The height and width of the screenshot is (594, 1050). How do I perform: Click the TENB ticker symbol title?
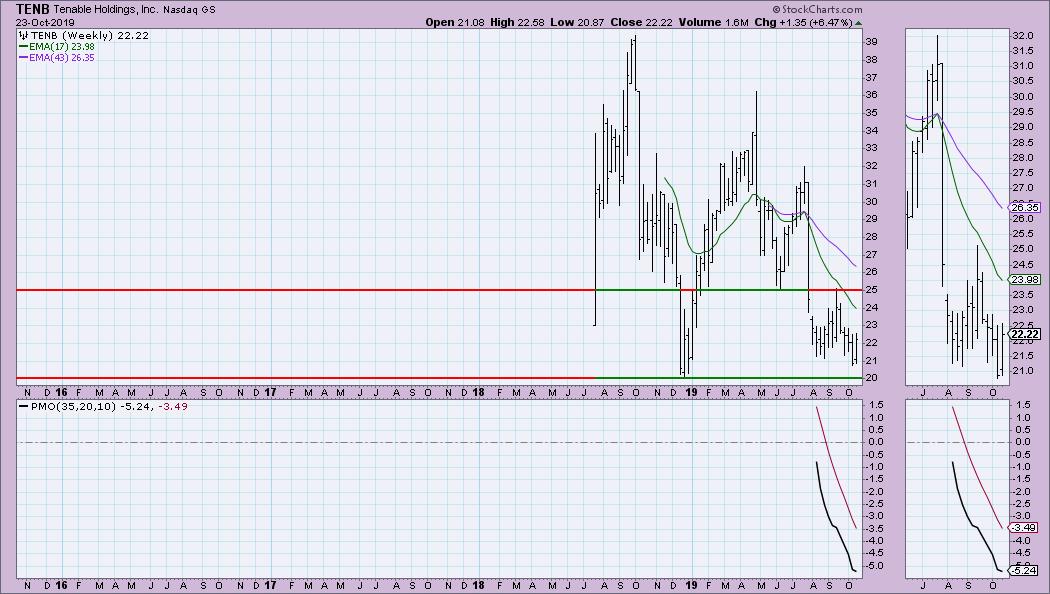pyautogui.click(x=32, y=9)
